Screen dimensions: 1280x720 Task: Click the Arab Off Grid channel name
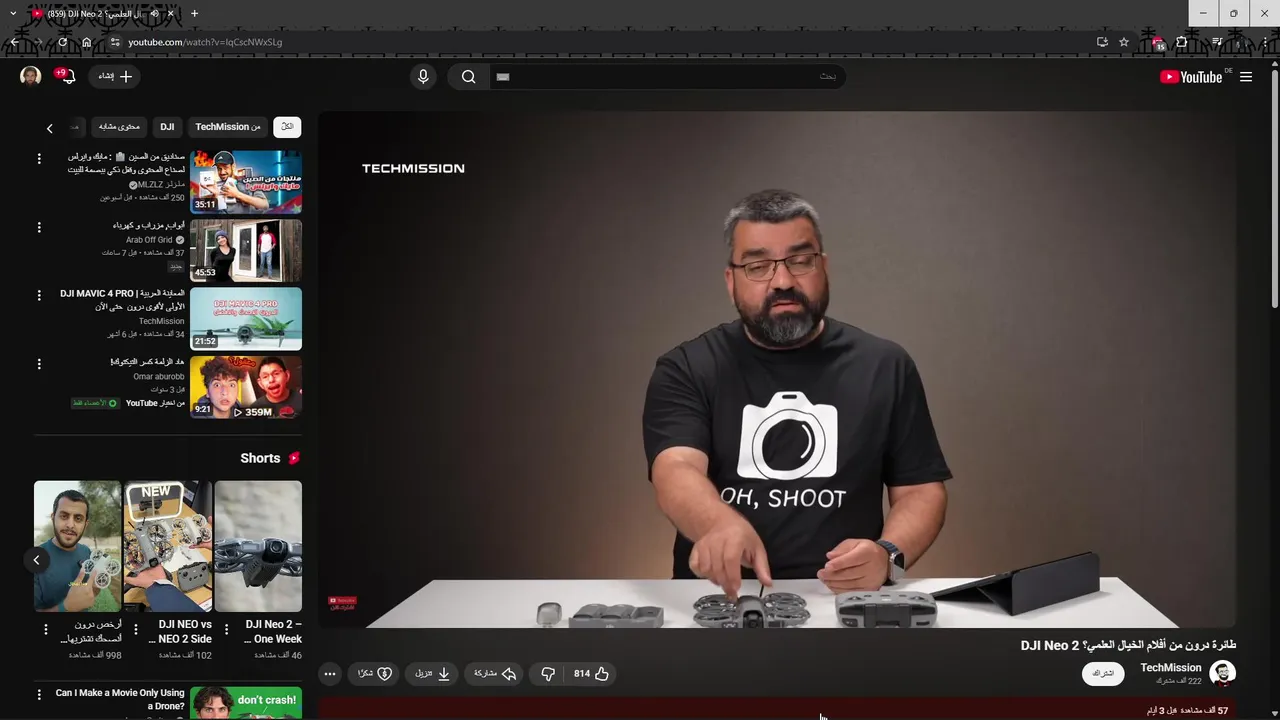click(150, 240)
